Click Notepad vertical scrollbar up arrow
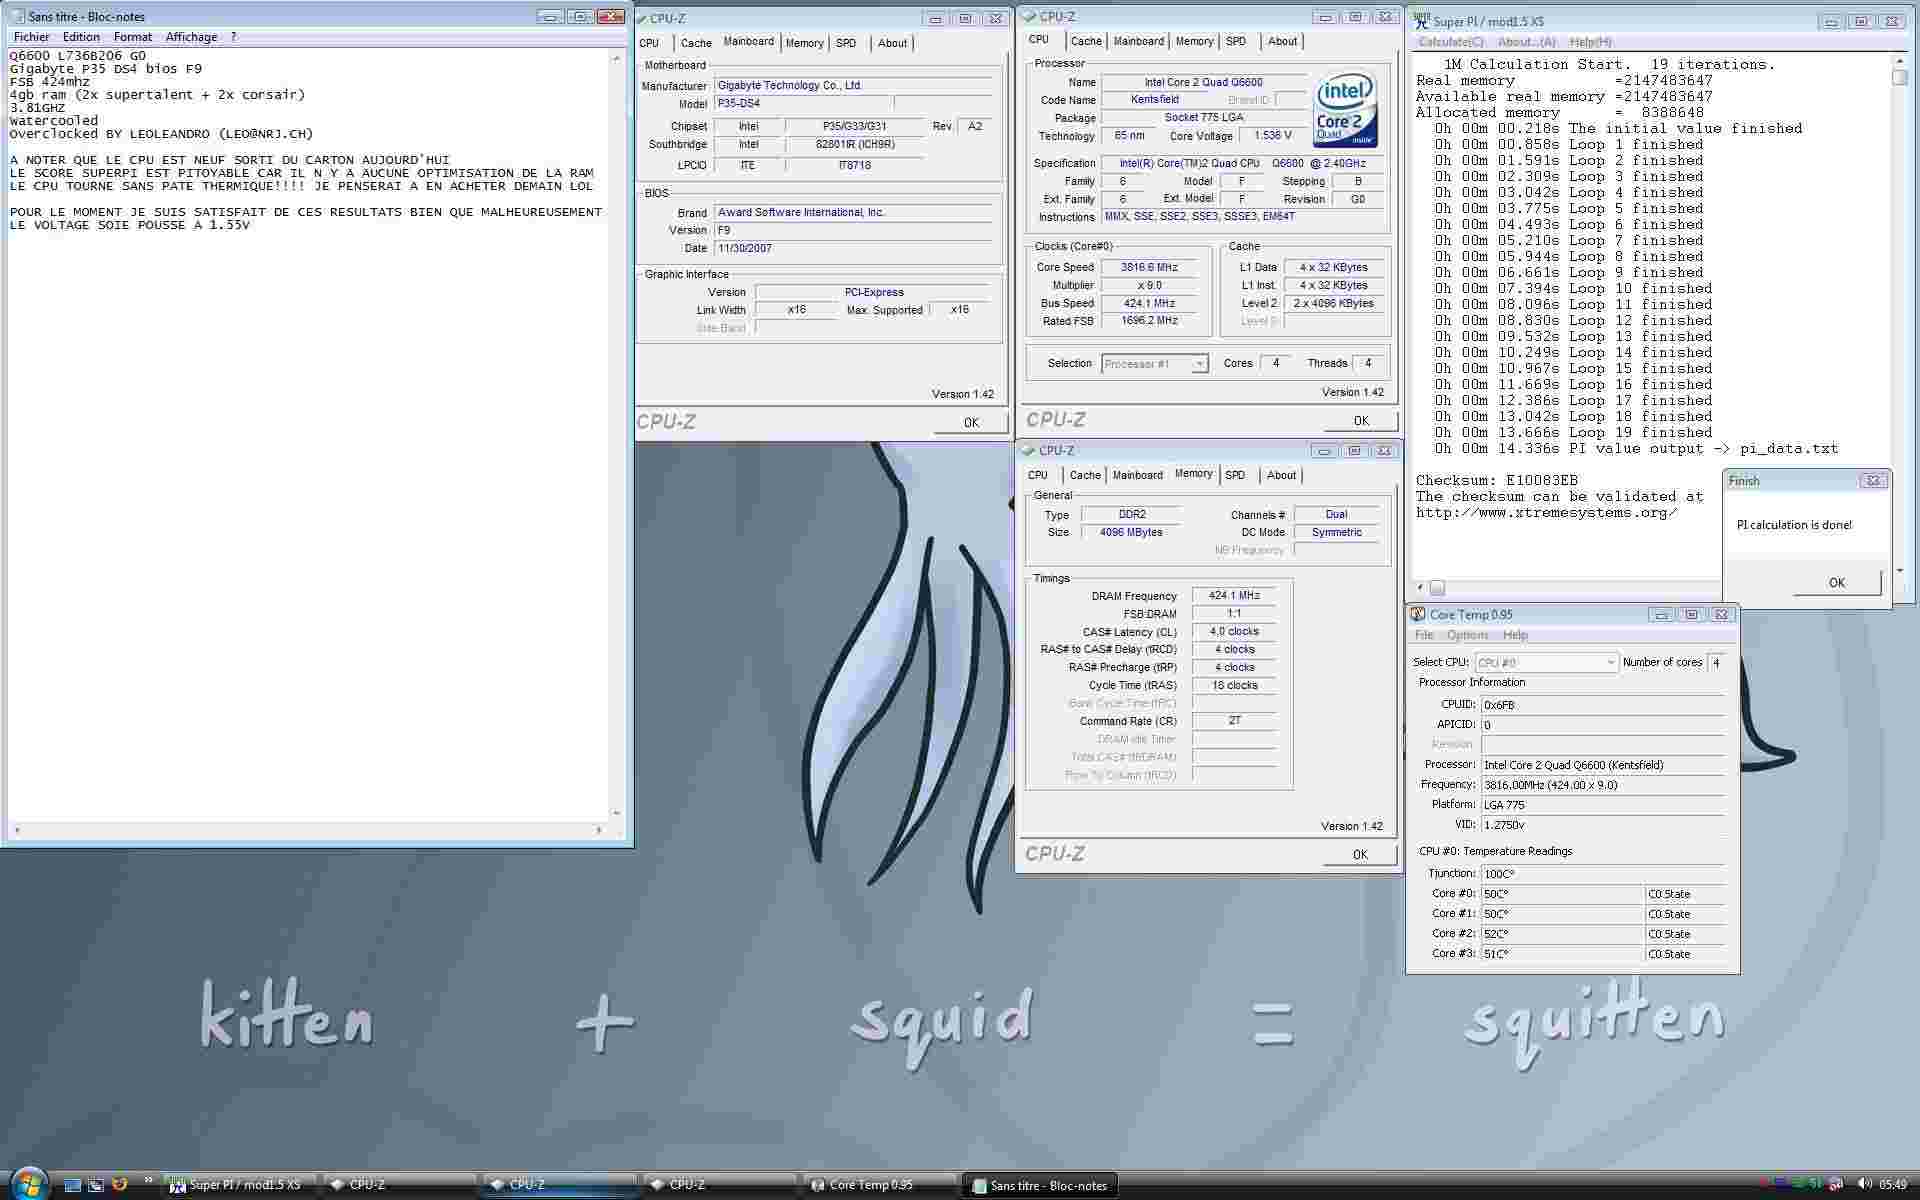The width and height of the screenshot is (1920, 1200). click(617, 59)
